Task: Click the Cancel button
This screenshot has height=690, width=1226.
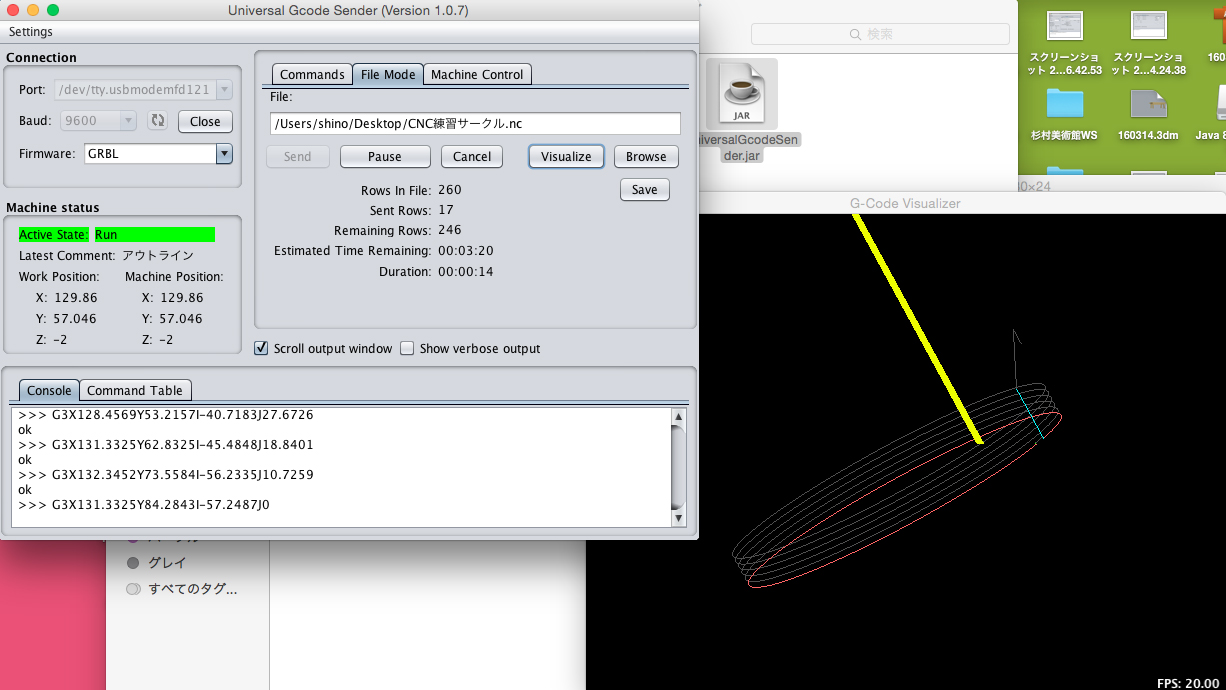Action: [472, 156]
